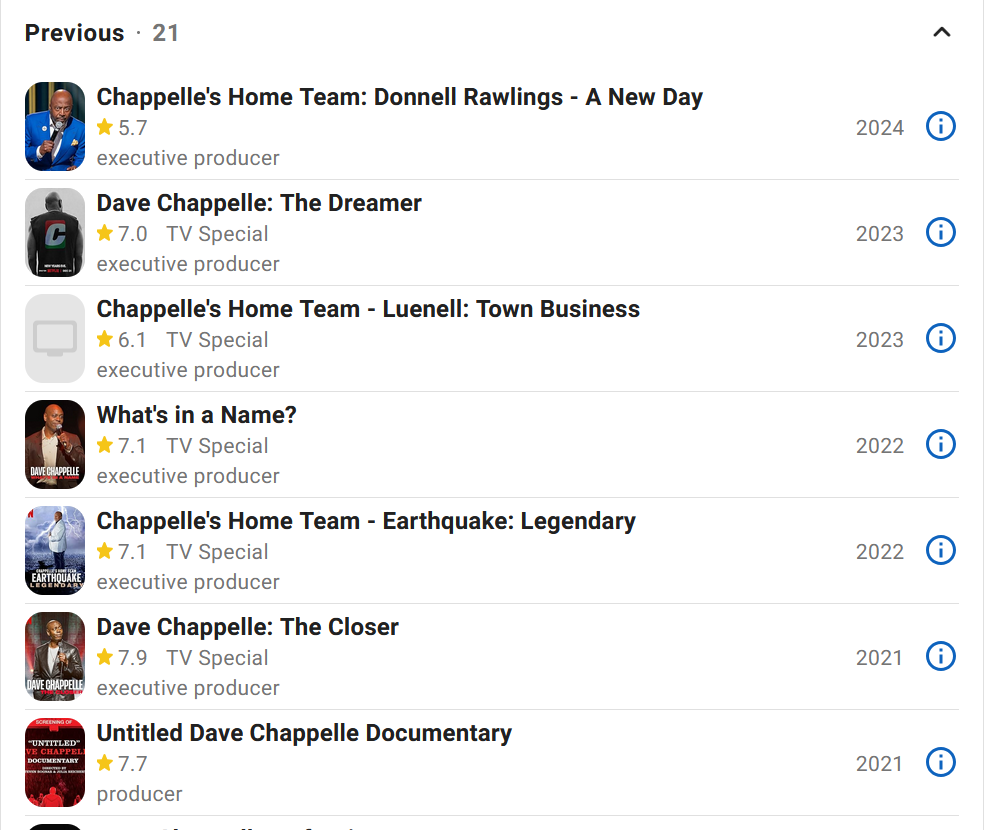Screen dimensions: 988x830
Task: Click info icon for Dave Chappelle: The Closer
Action: coord(940,657)
